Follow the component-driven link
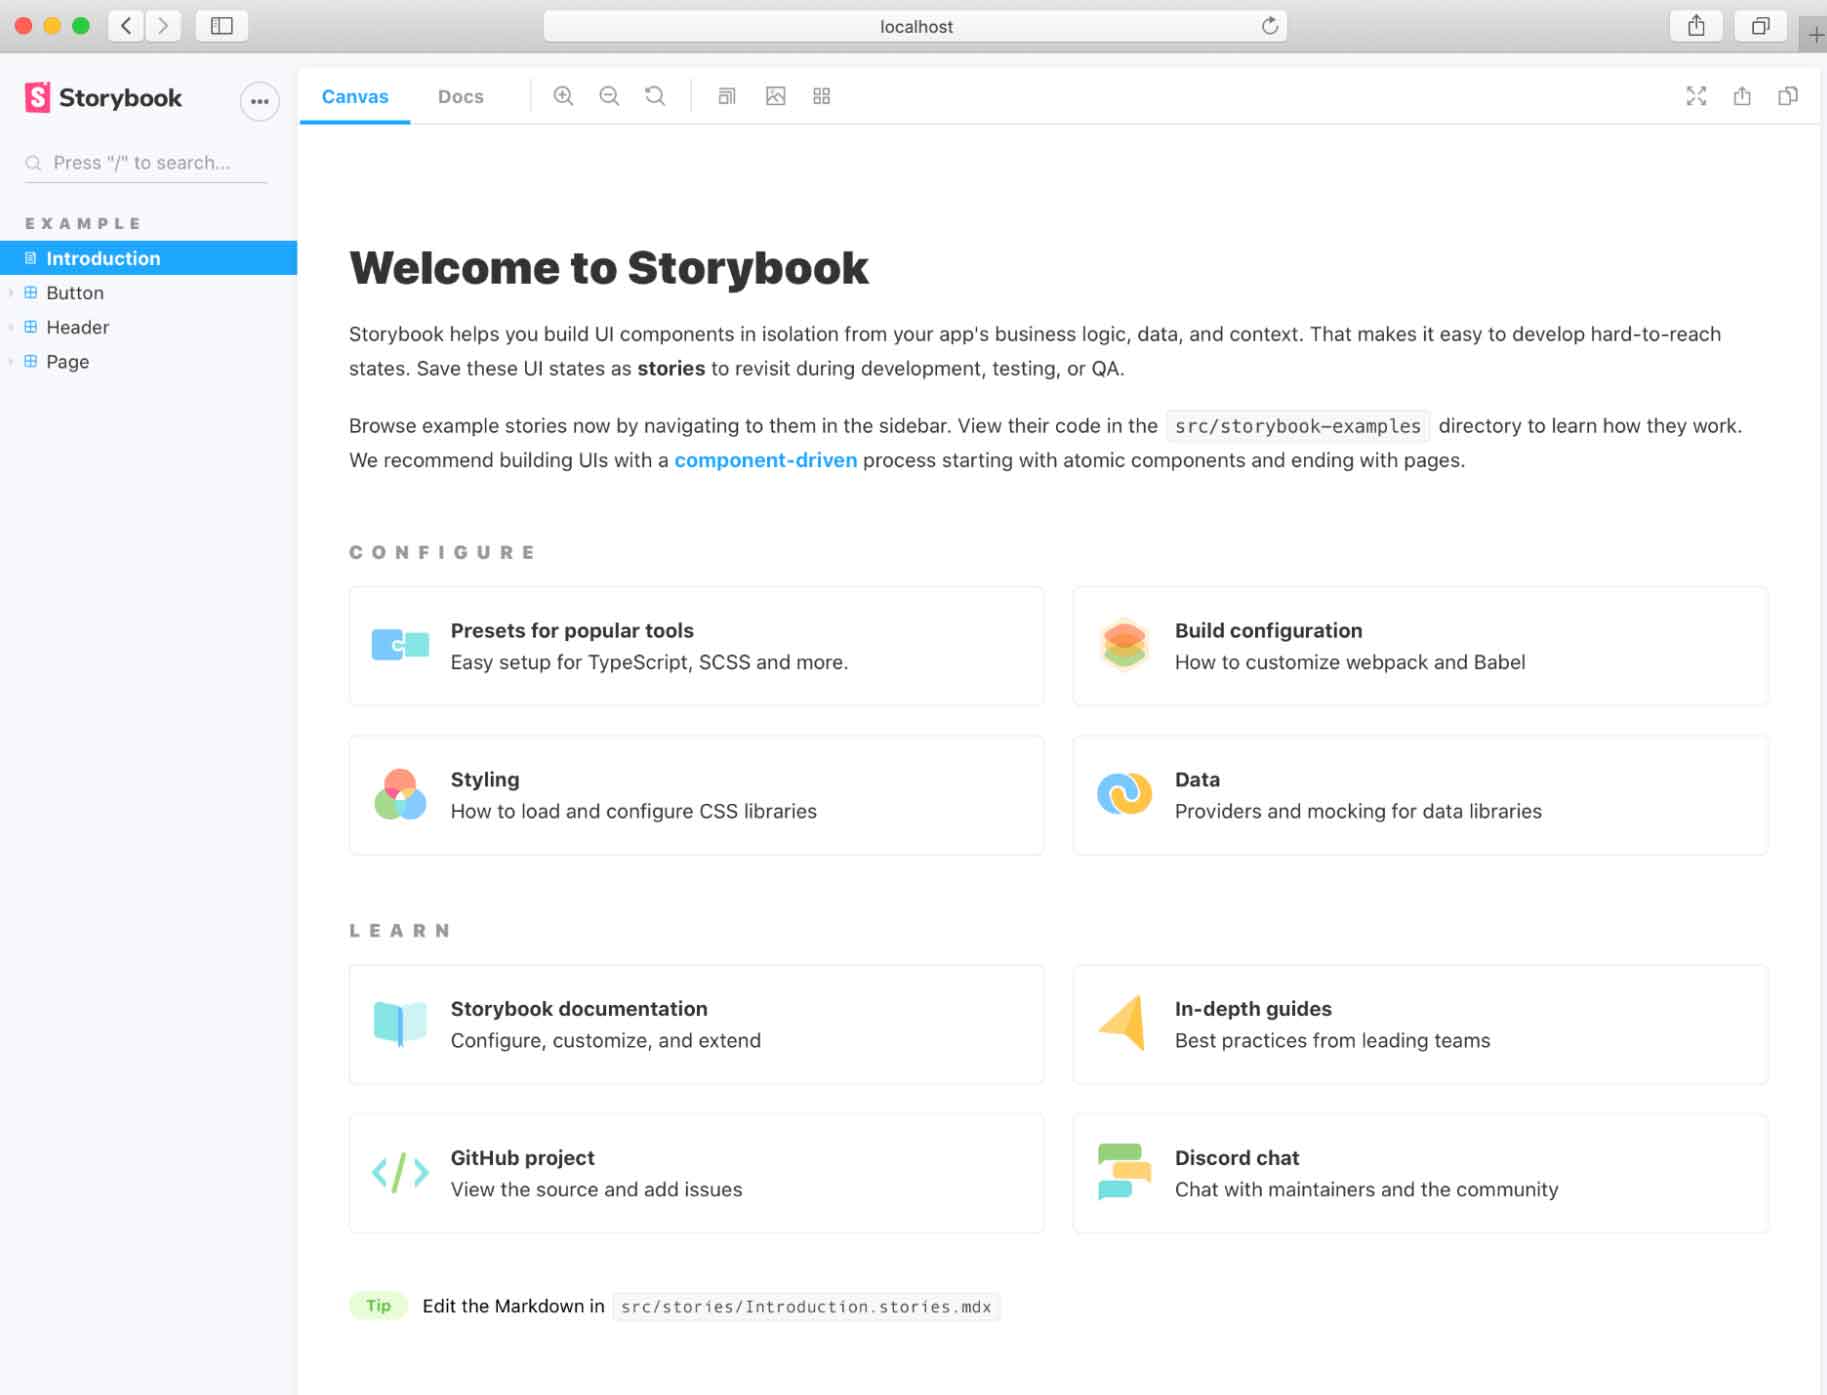Viewport: 1827px width, 1395px height. point(765,460)
